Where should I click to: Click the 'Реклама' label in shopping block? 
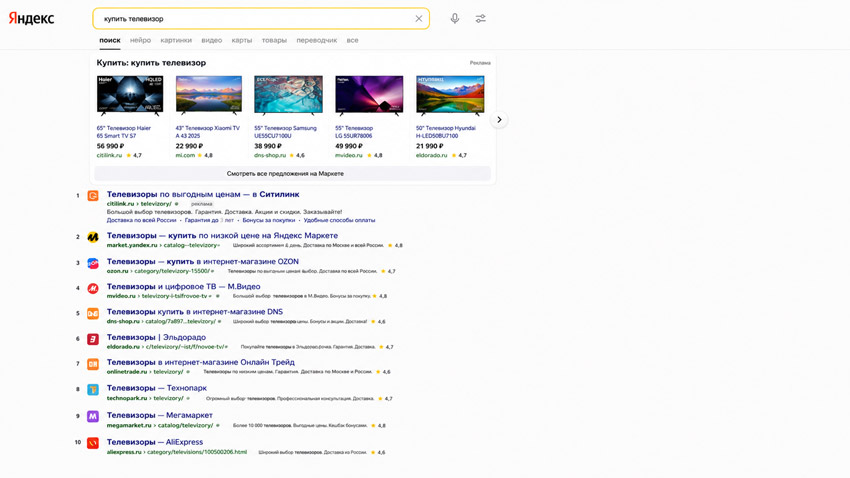[x=480, y=63]
